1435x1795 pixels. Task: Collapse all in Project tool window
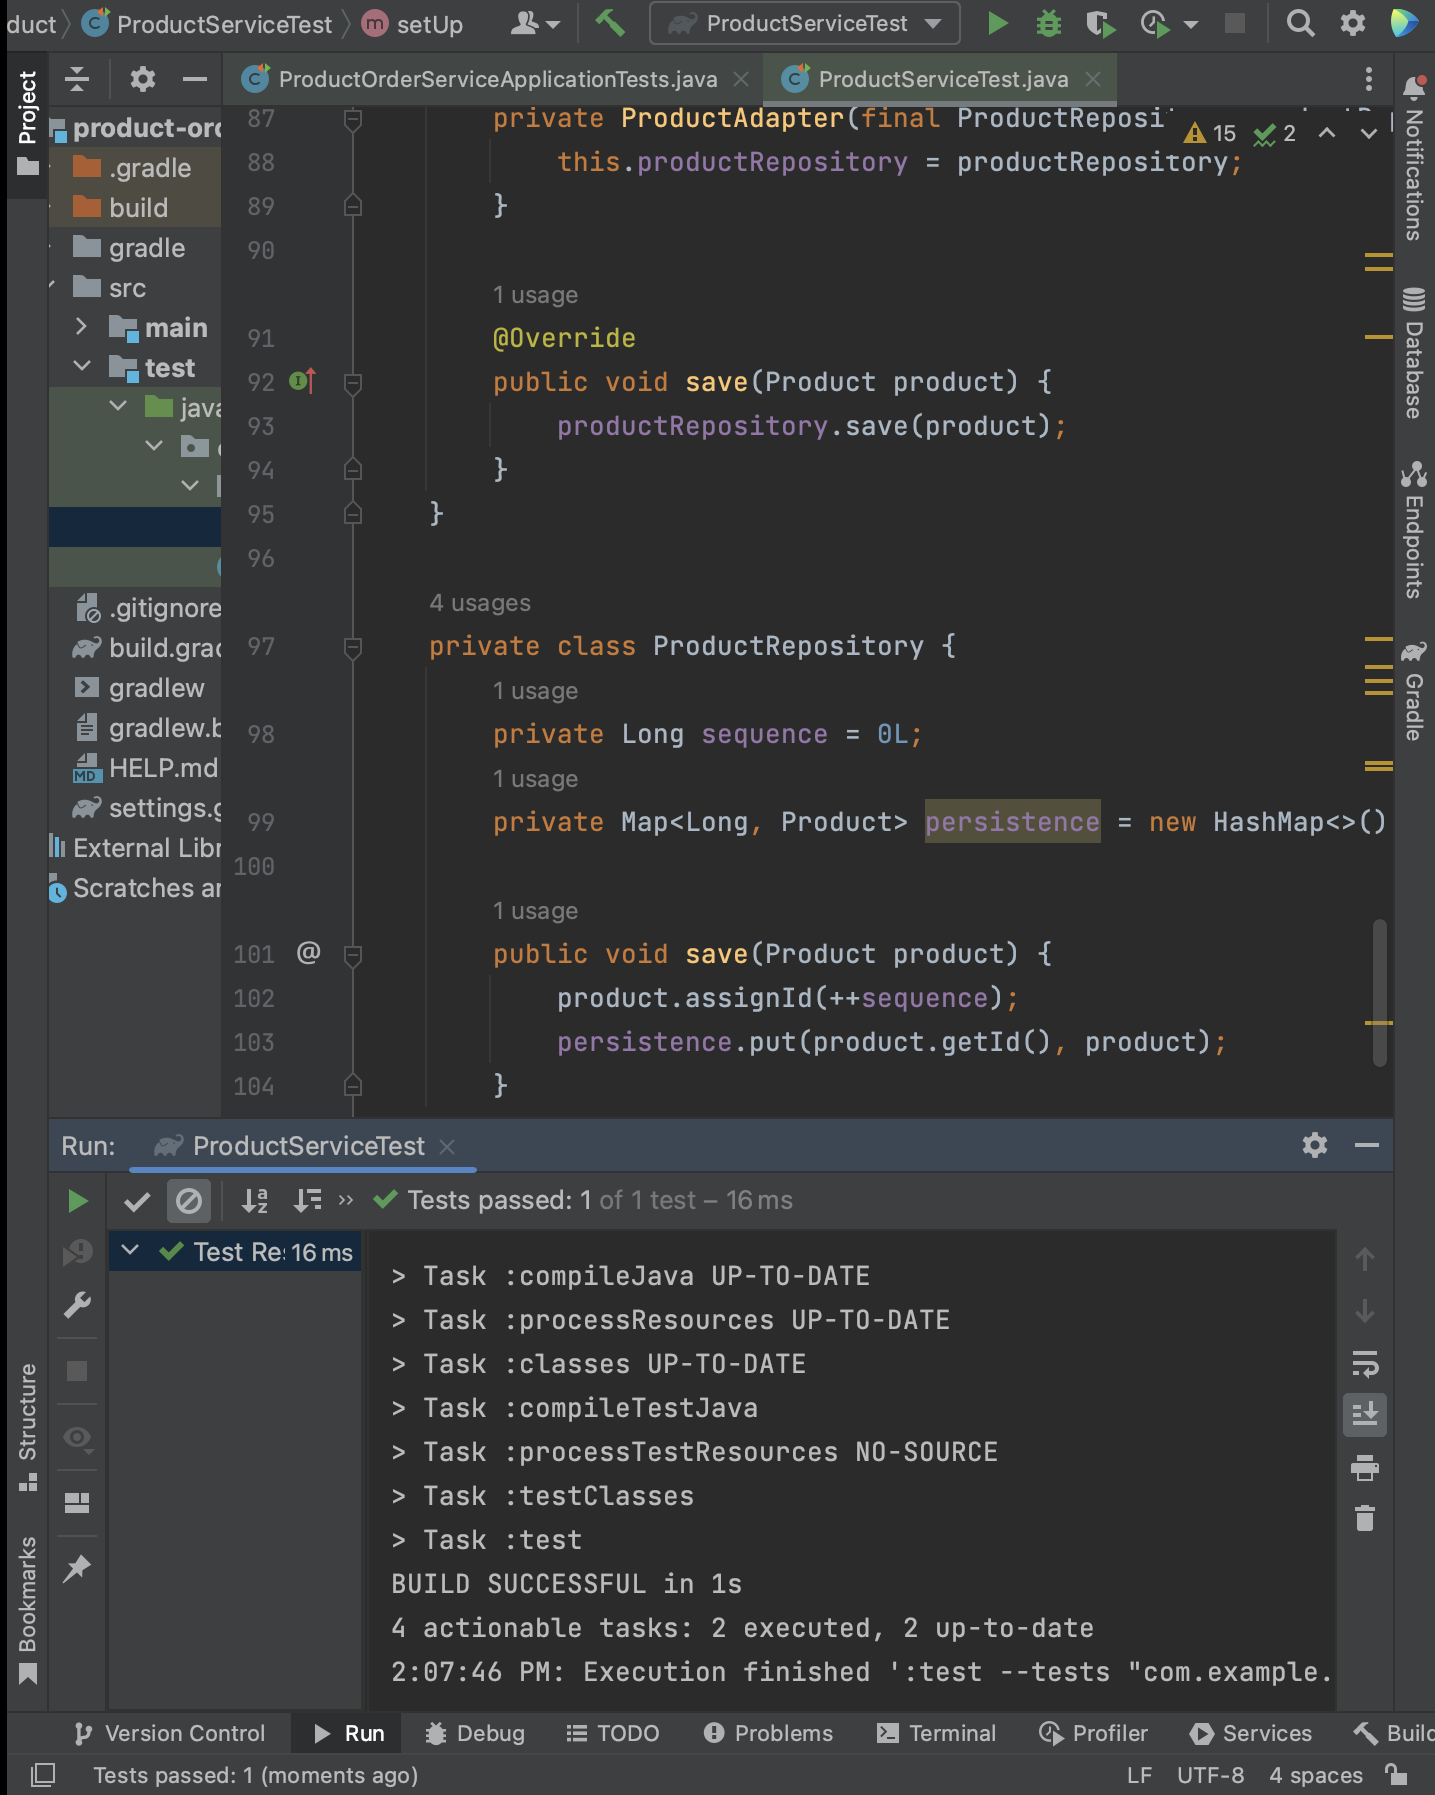click(77, 79)
